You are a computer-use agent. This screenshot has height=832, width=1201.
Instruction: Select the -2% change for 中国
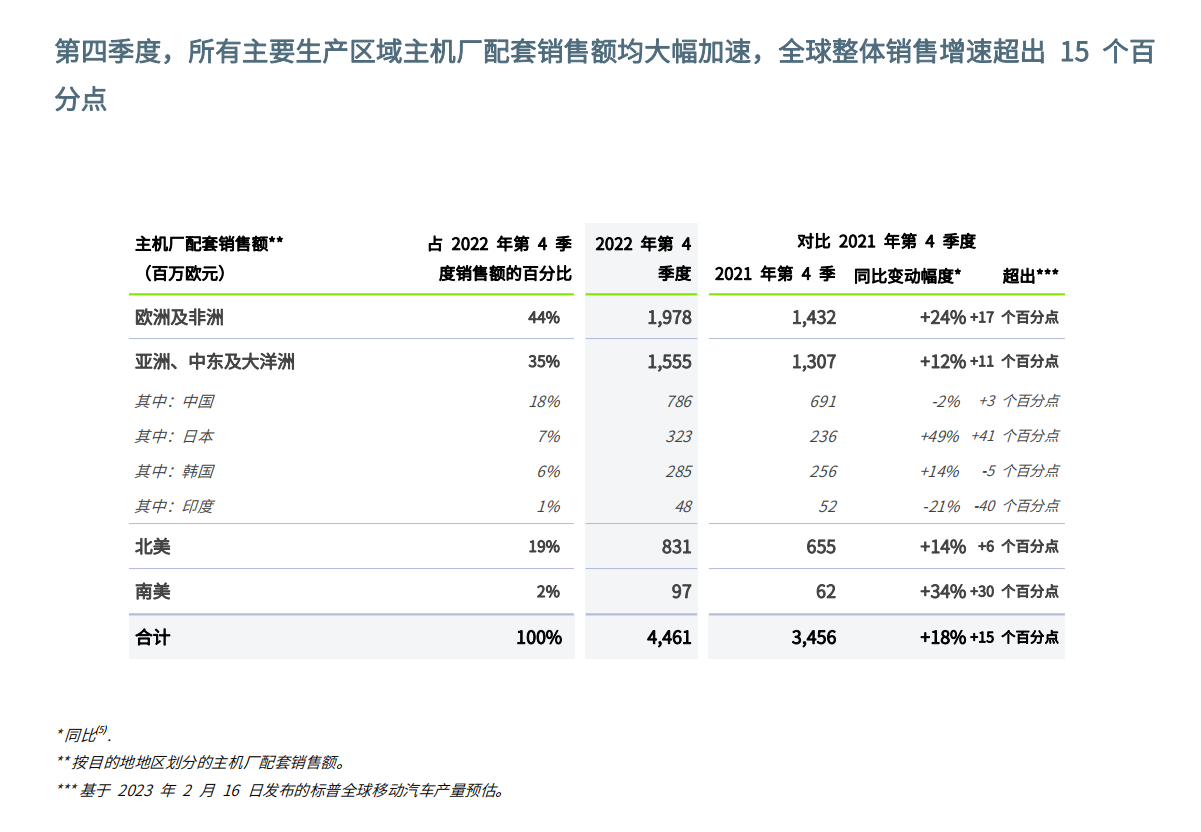coord(945,402)
